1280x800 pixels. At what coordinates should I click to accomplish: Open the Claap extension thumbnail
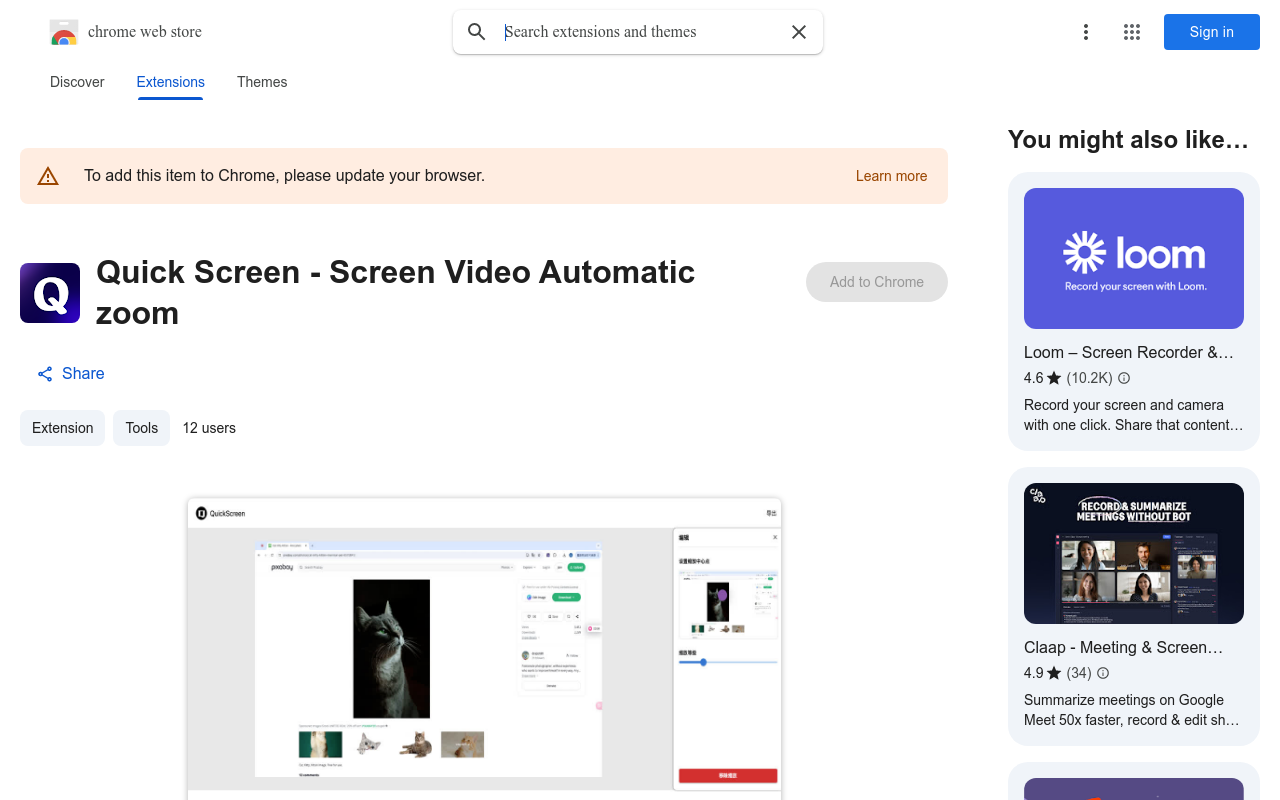(x=1133, y=553)
